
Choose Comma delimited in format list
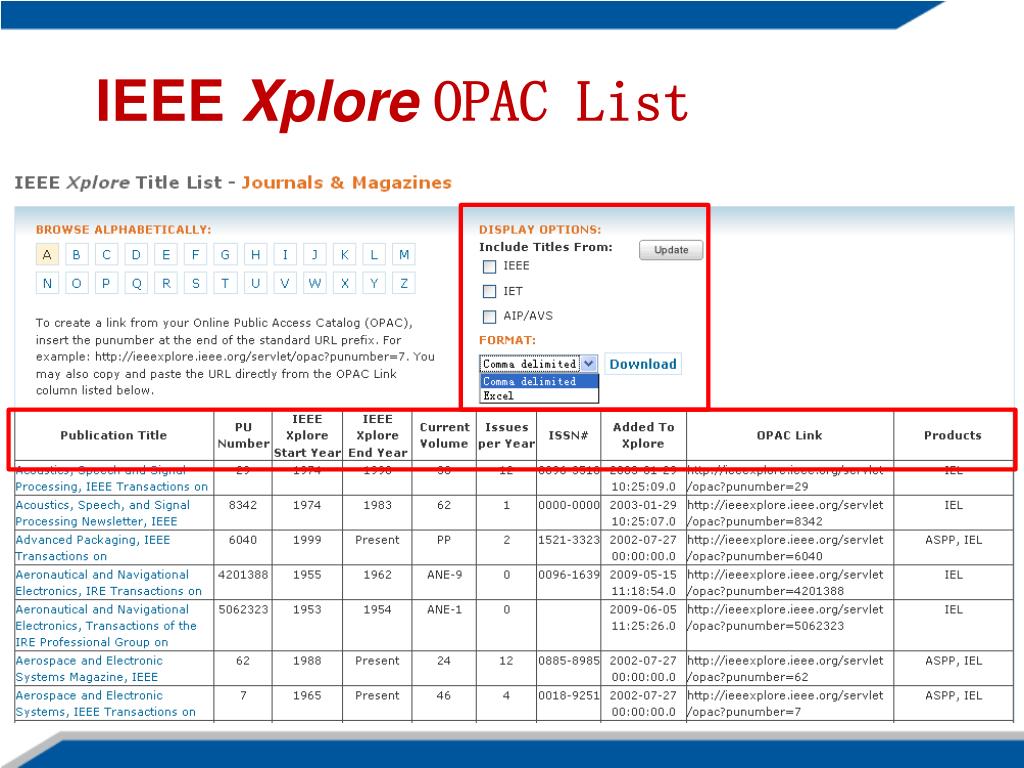pyautogui.click(x=539, y=381)
